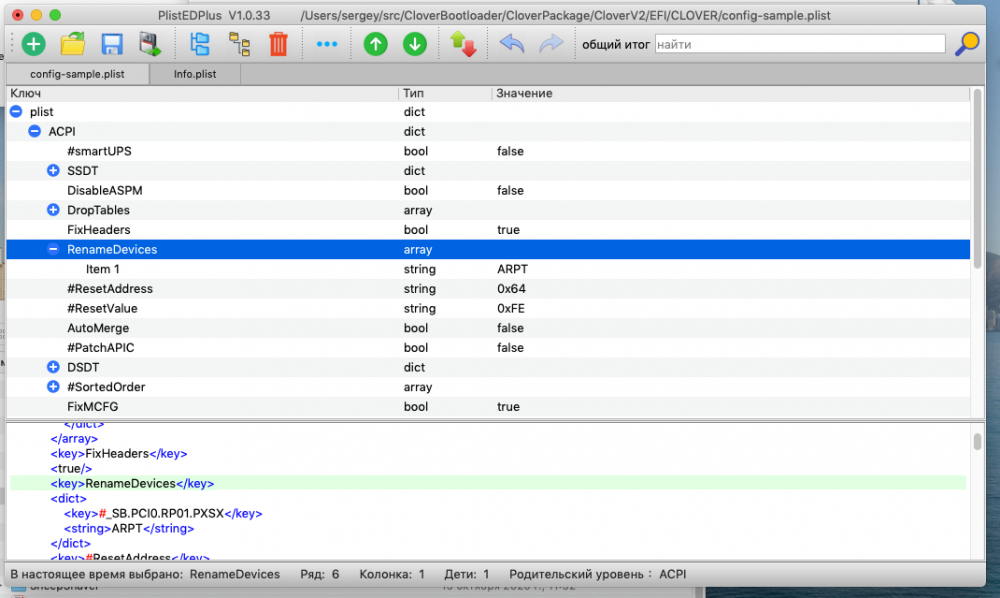Screen dimensions: 1000x598
Task: Expand the #SortedOrder array node
Action: pos(53,387)
